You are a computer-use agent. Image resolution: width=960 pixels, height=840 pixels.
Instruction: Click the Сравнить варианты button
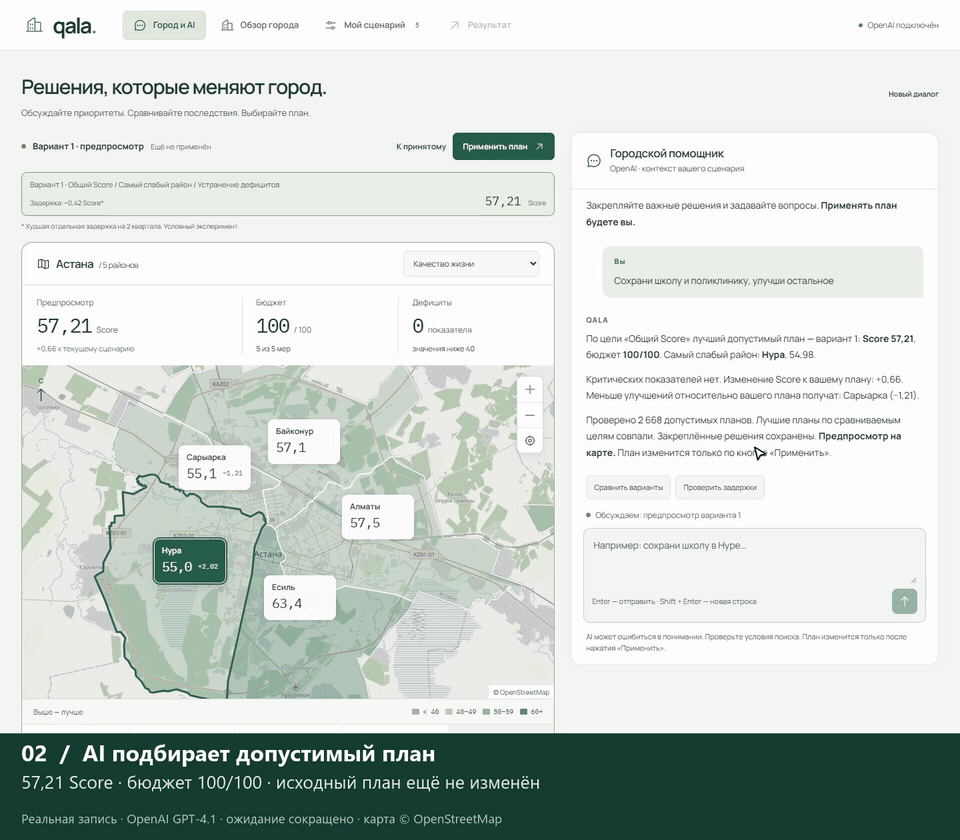click(x=628, y=487)
